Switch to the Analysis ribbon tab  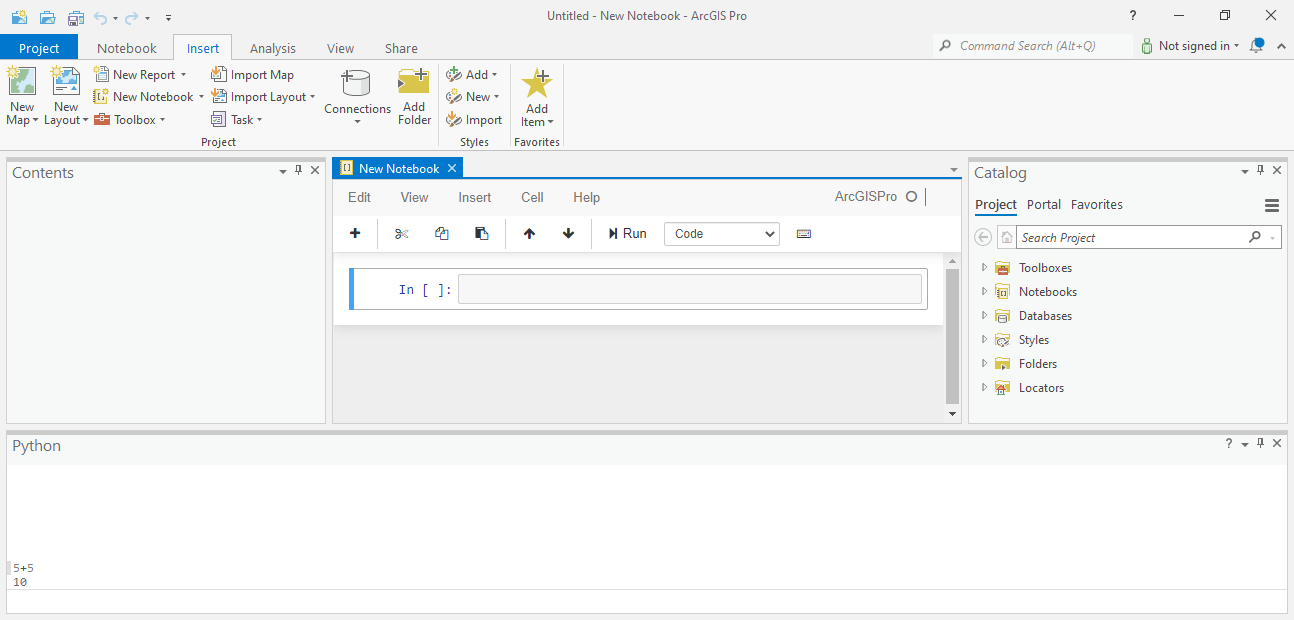(x=272, y=47)
